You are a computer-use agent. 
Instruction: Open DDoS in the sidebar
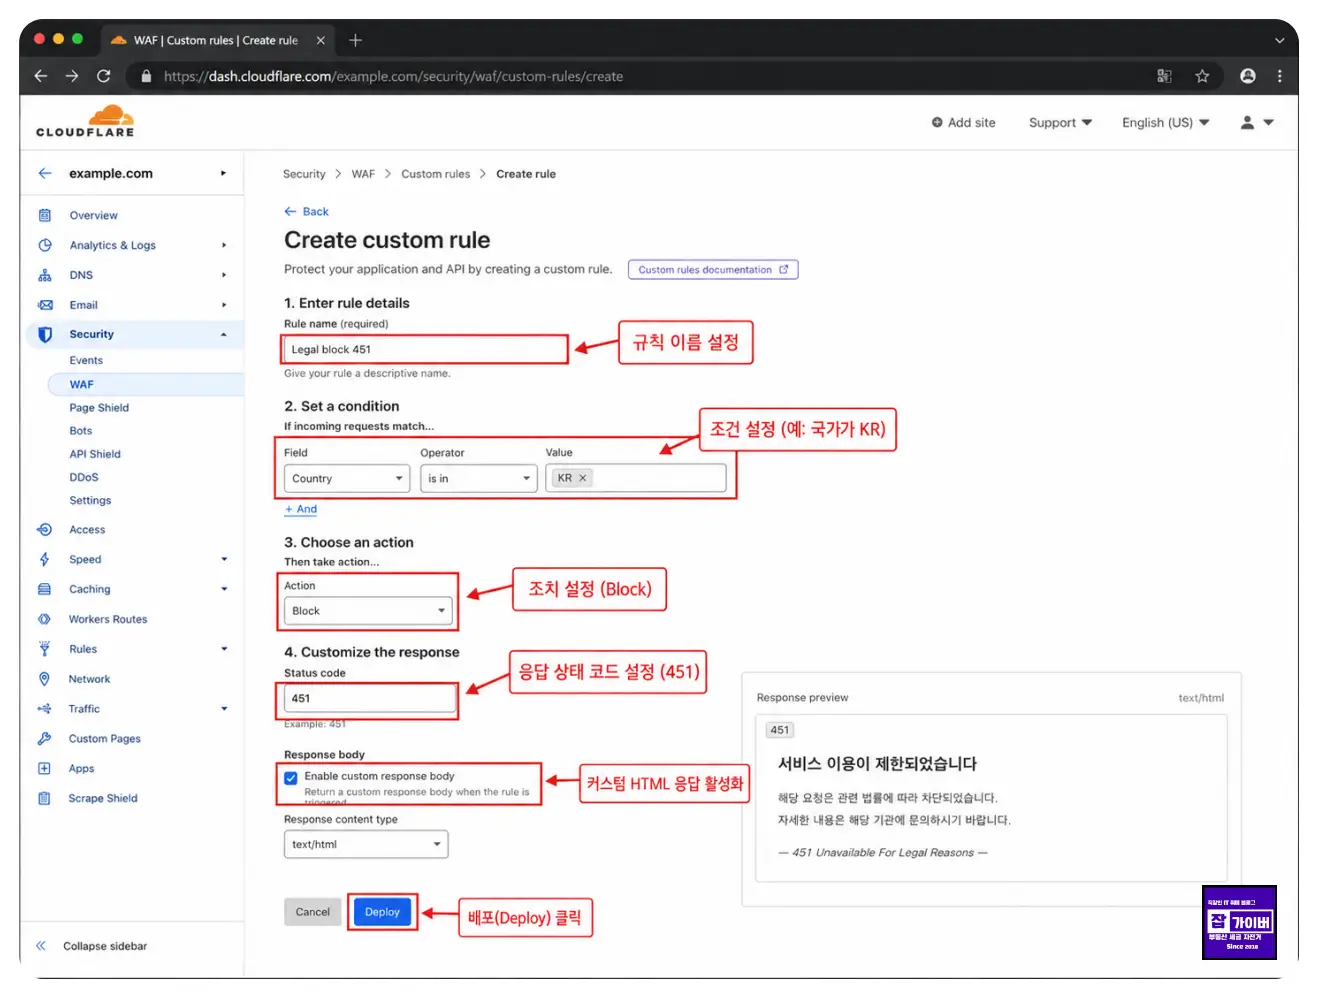[x=84, y=478]
